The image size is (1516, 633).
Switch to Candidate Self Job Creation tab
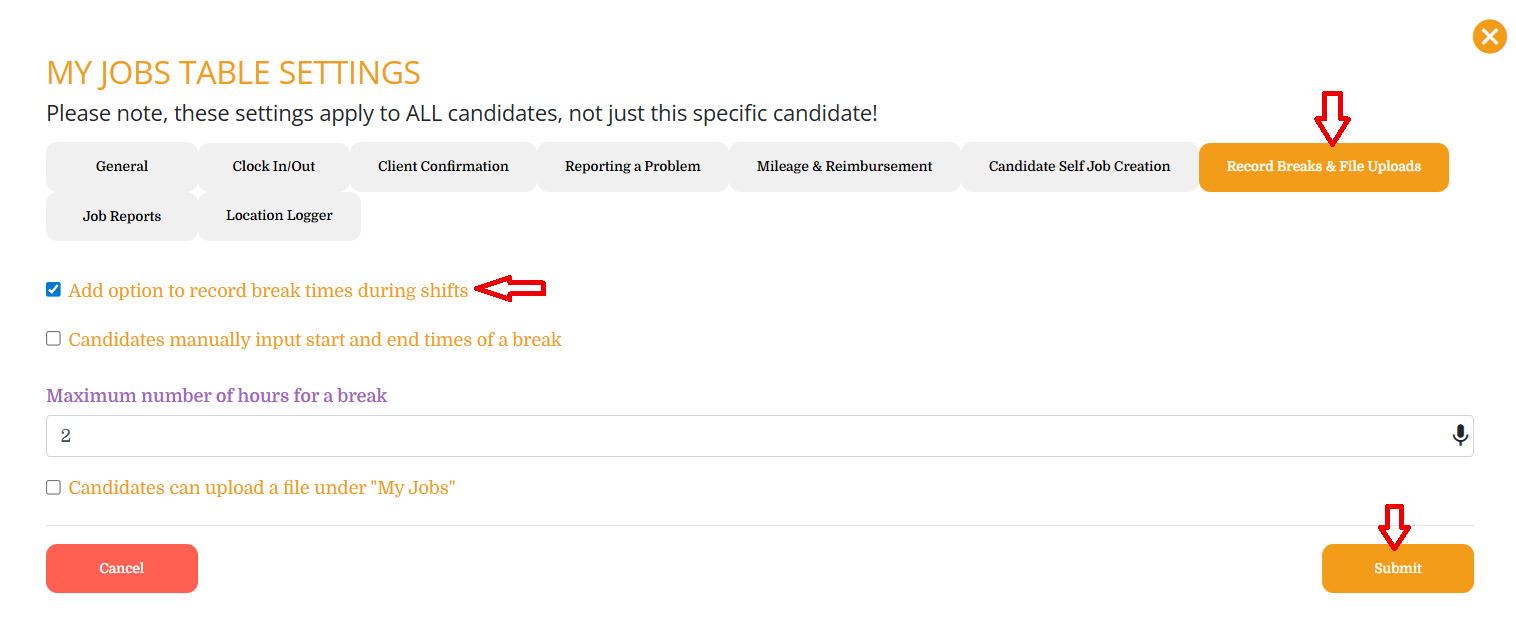point(1079,167)
